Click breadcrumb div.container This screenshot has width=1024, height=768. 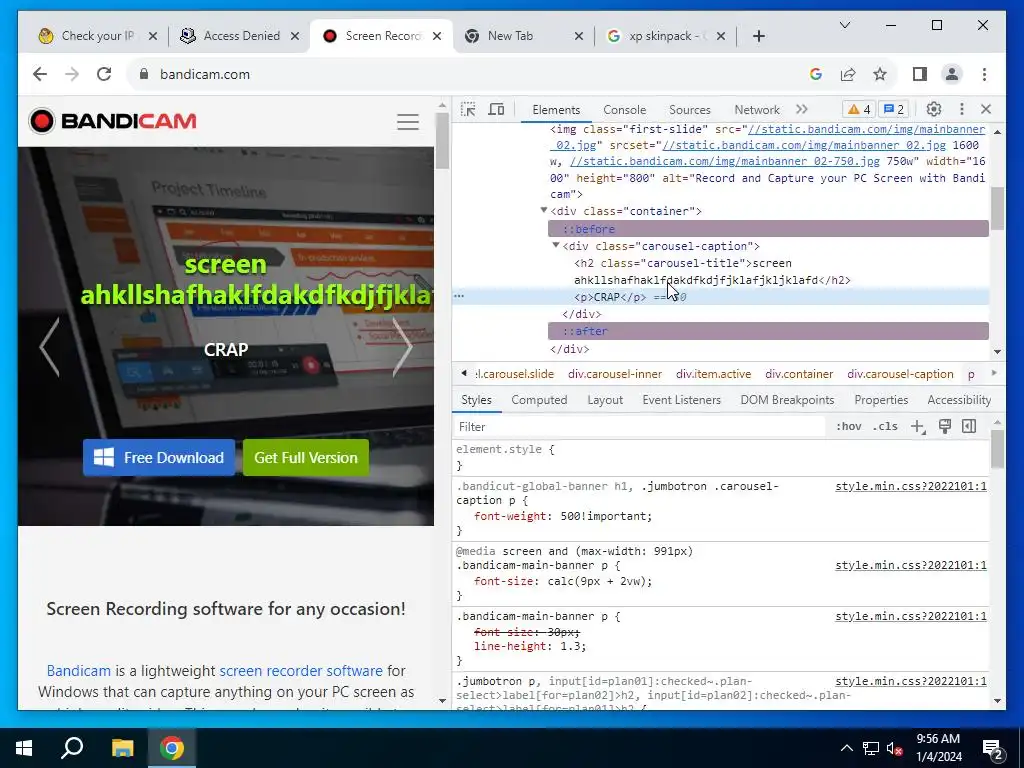(799, 374)
